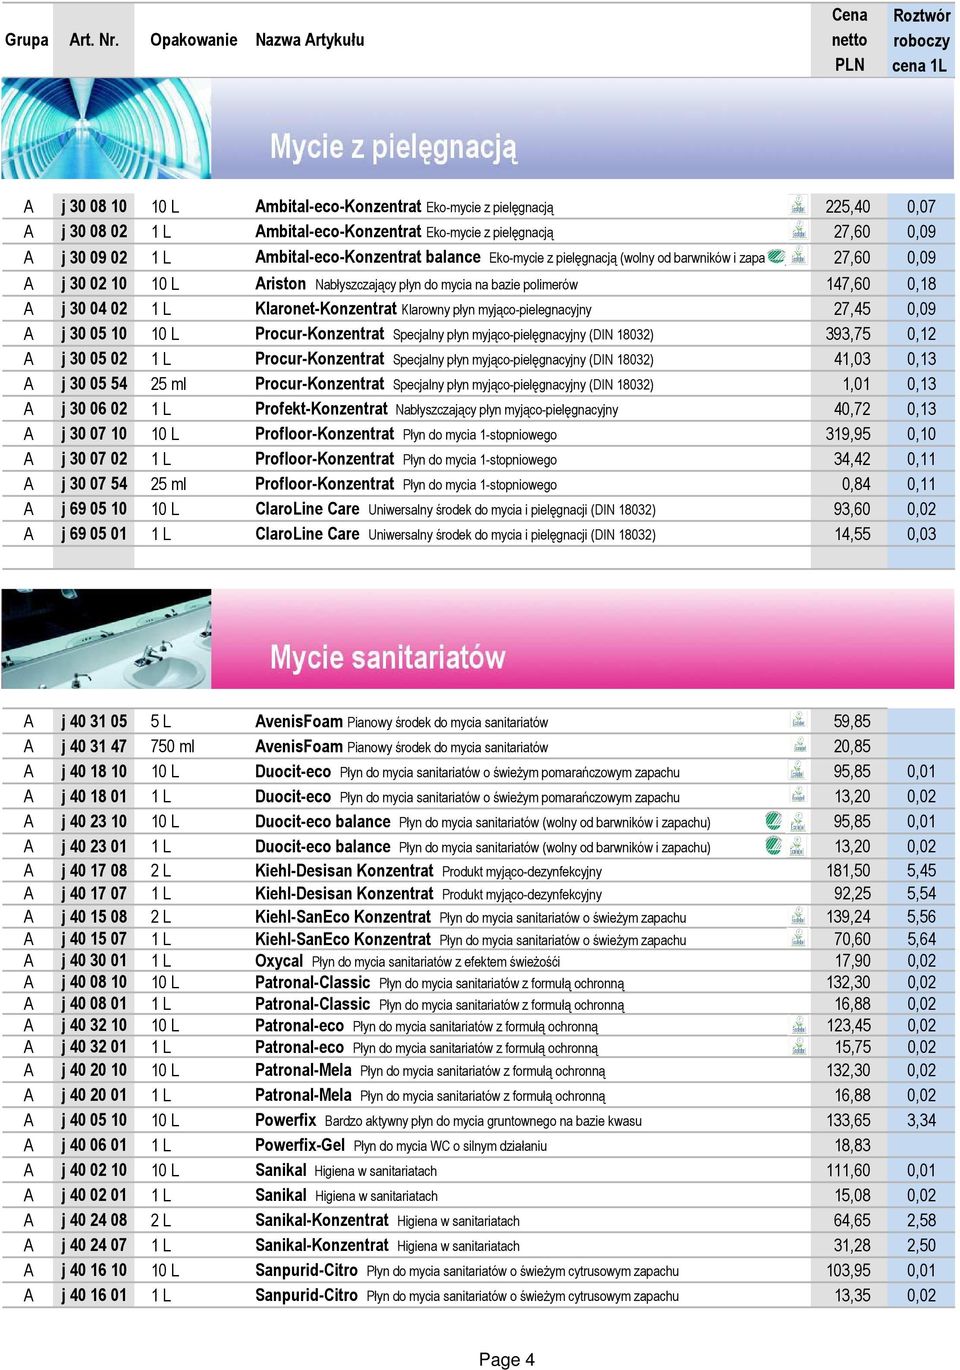Select article number j 30 05 54
This screenshot has width=960, height=1370.
click(94, 384)
